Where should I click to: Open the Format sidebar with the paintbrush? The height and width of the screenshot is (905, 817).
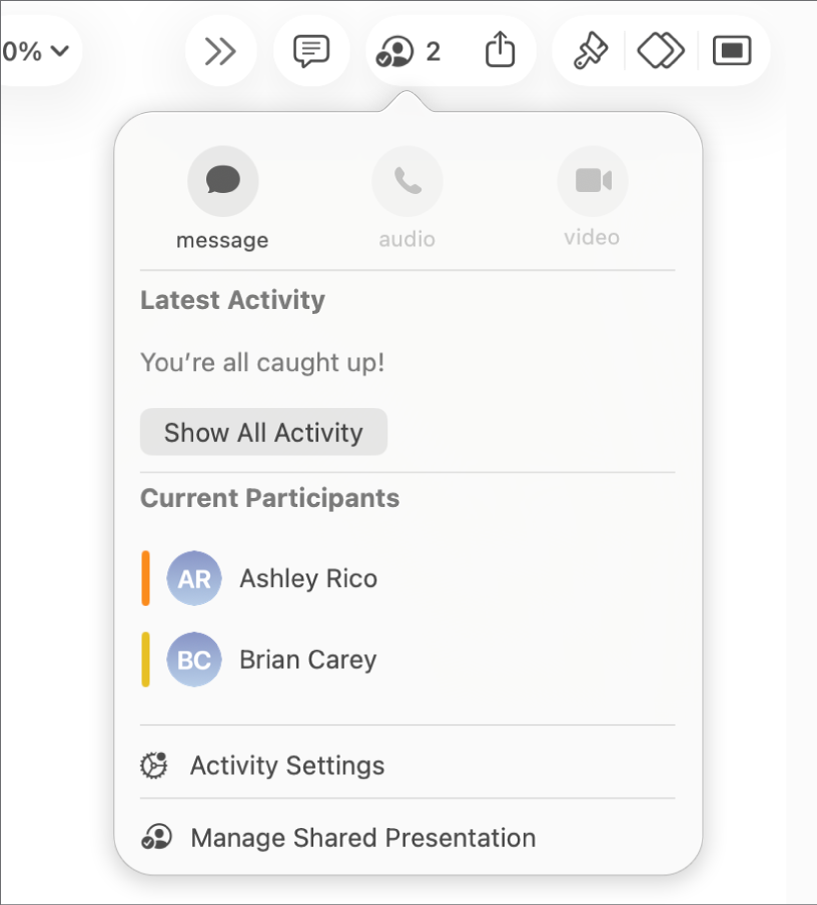pyautogui.click(x=588, y=50)
